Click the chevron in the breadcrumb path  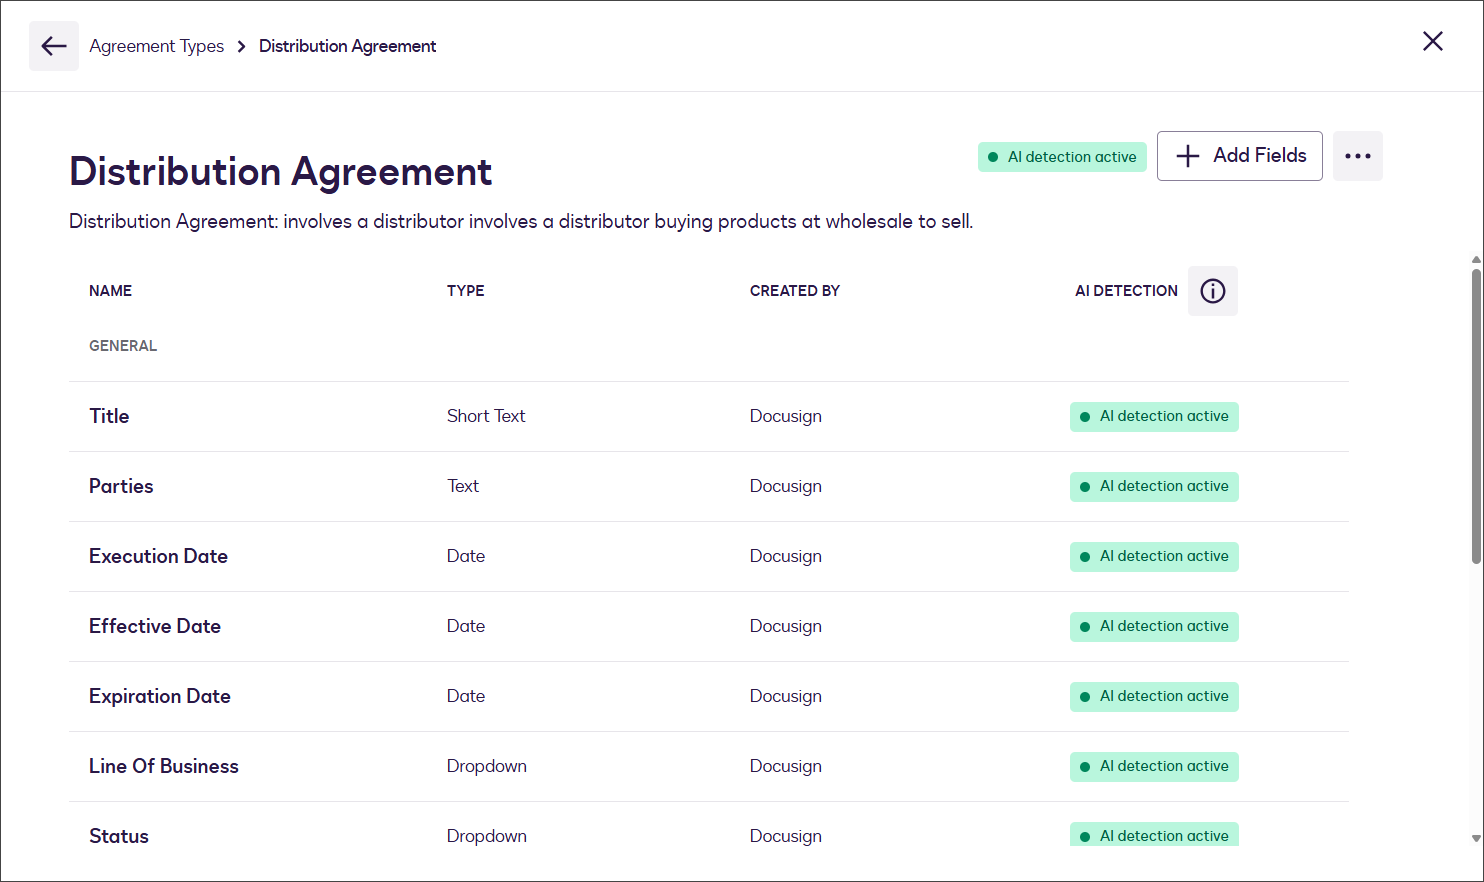240,46
